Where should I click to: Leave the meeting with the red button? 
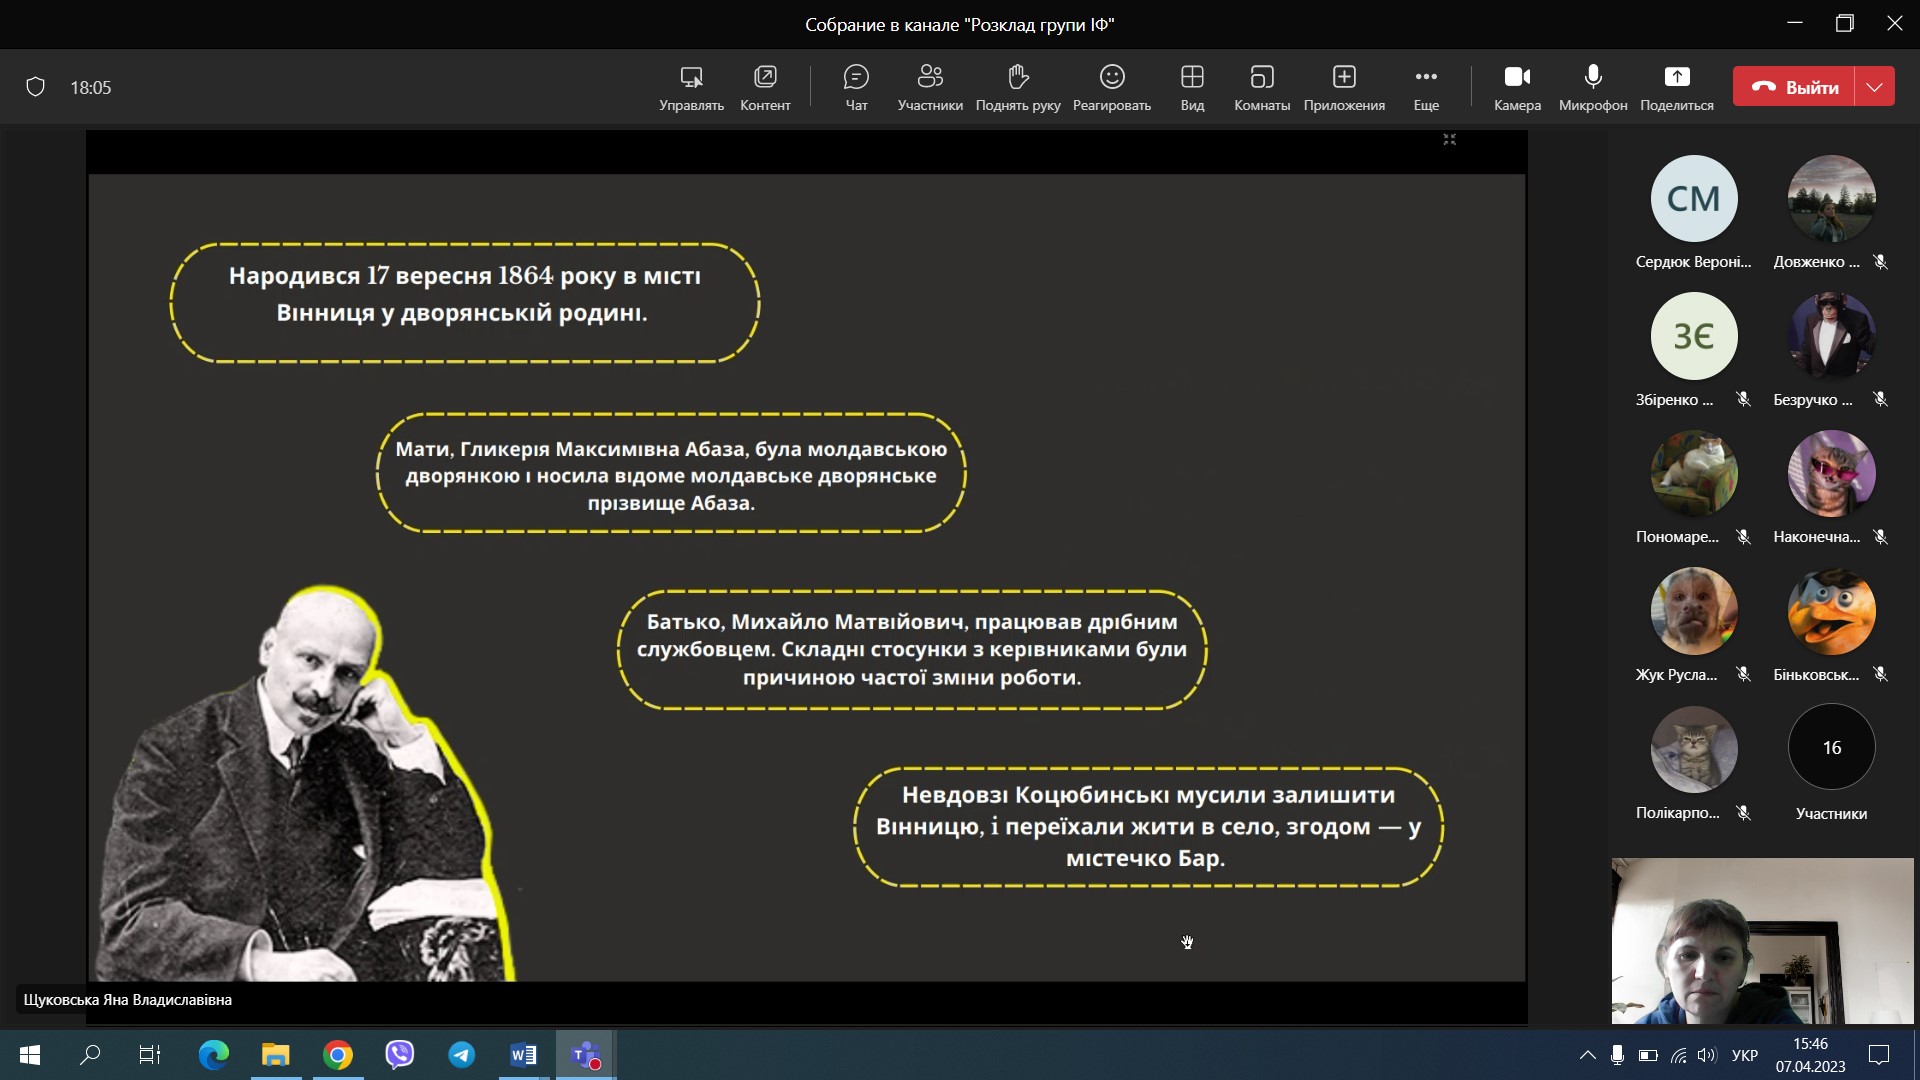tap(1794, 87)
